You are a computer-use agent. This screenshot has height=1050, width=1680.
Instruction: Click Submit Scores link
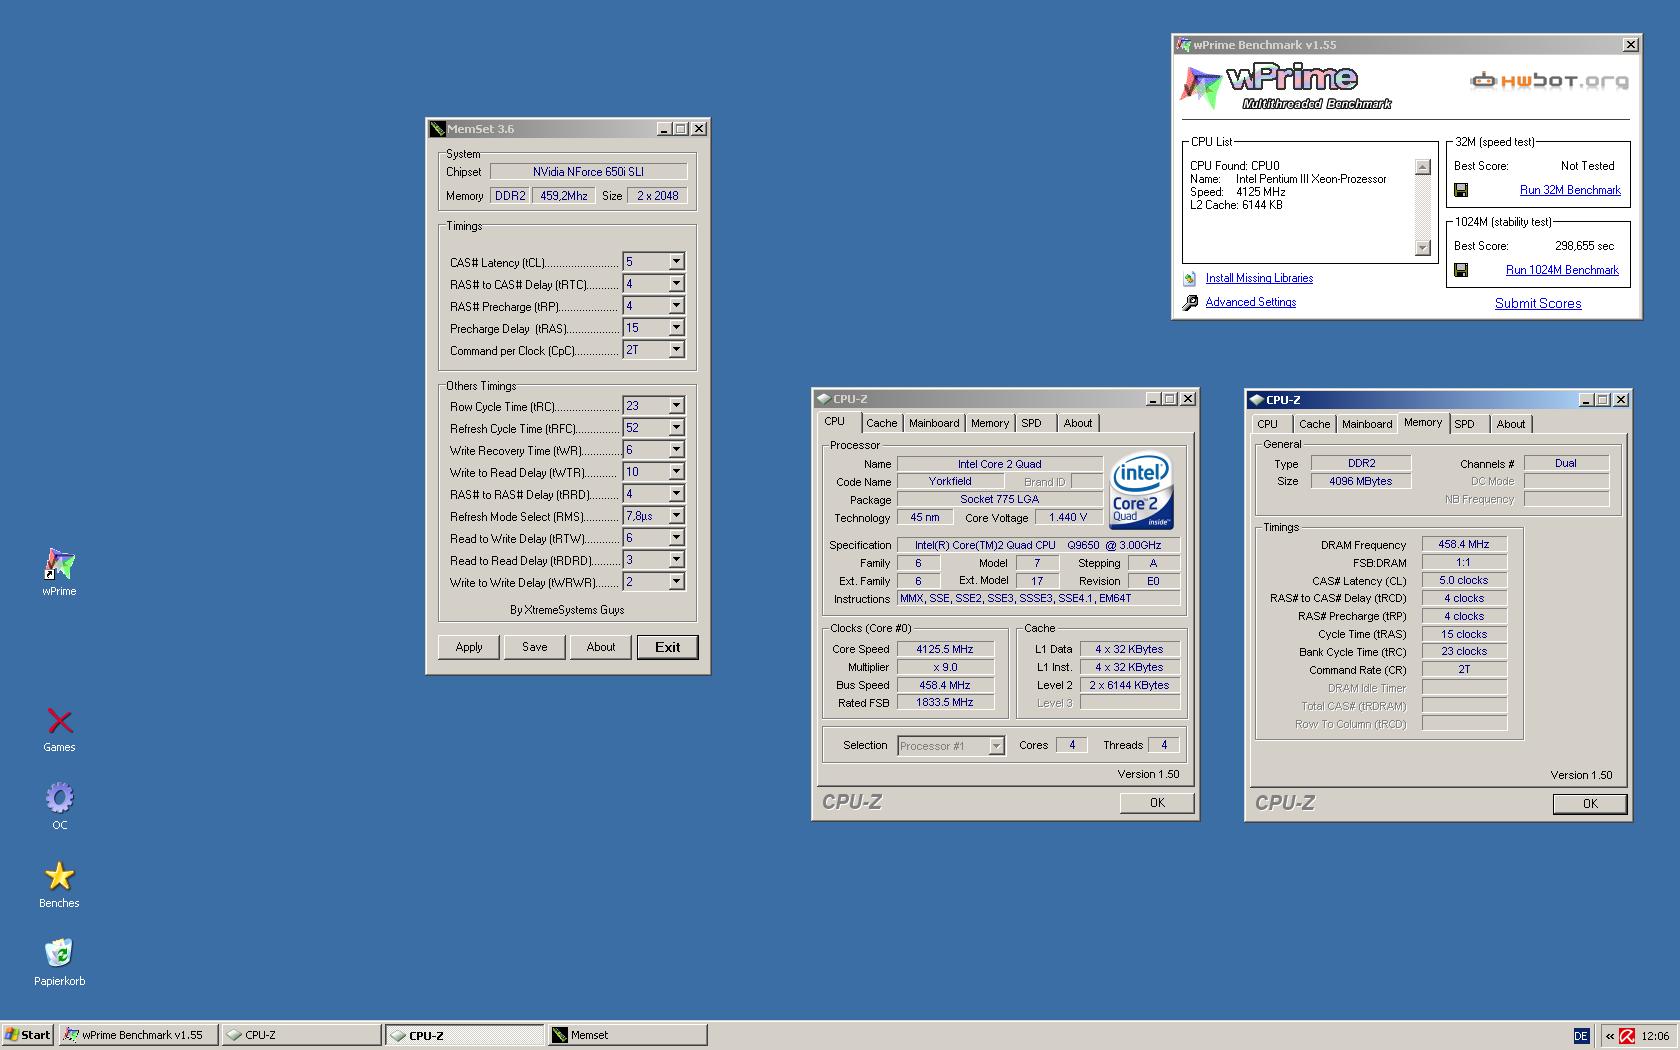[1538, 303]
